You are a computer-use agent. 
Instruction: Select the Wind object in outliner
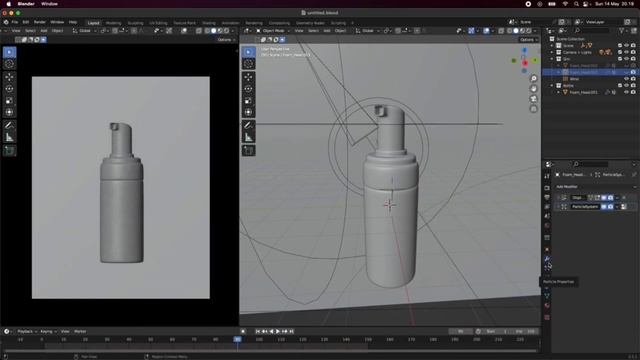574,79
